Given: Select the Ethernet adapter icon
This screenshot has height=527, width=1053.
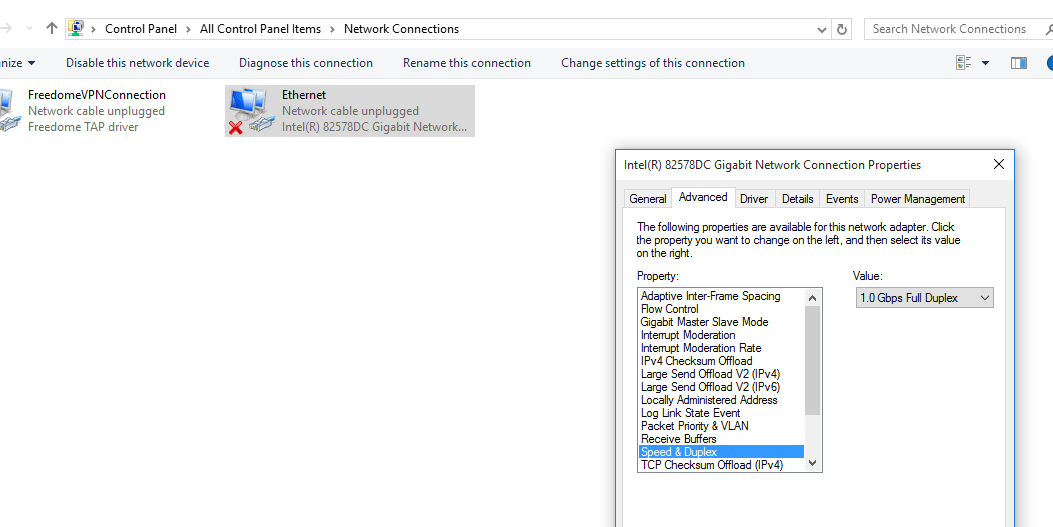Looking at the screenshot, I should click(252, 111).
